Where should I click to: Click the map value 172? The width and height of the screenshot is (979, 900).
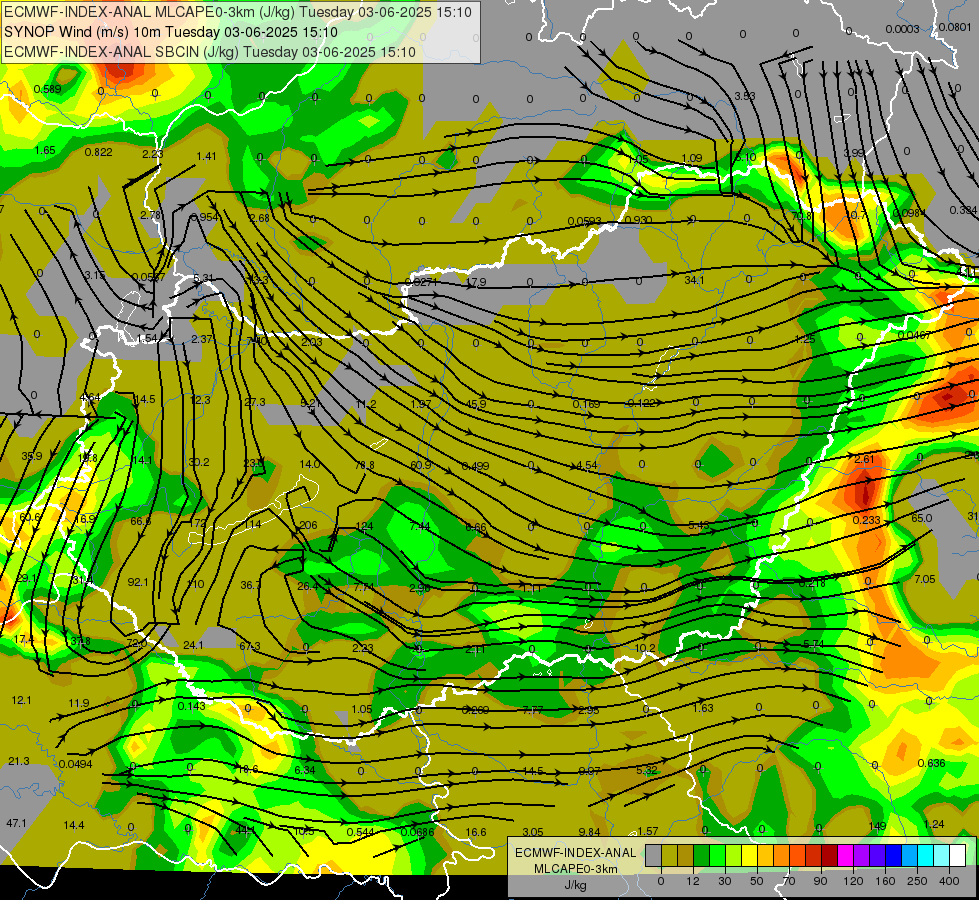click(198, 523)
